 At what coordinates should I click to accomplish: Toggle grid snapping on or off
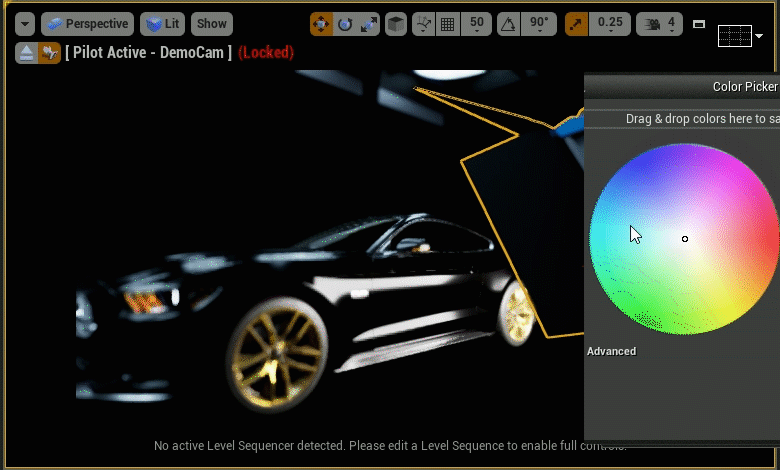click(448, 24)
